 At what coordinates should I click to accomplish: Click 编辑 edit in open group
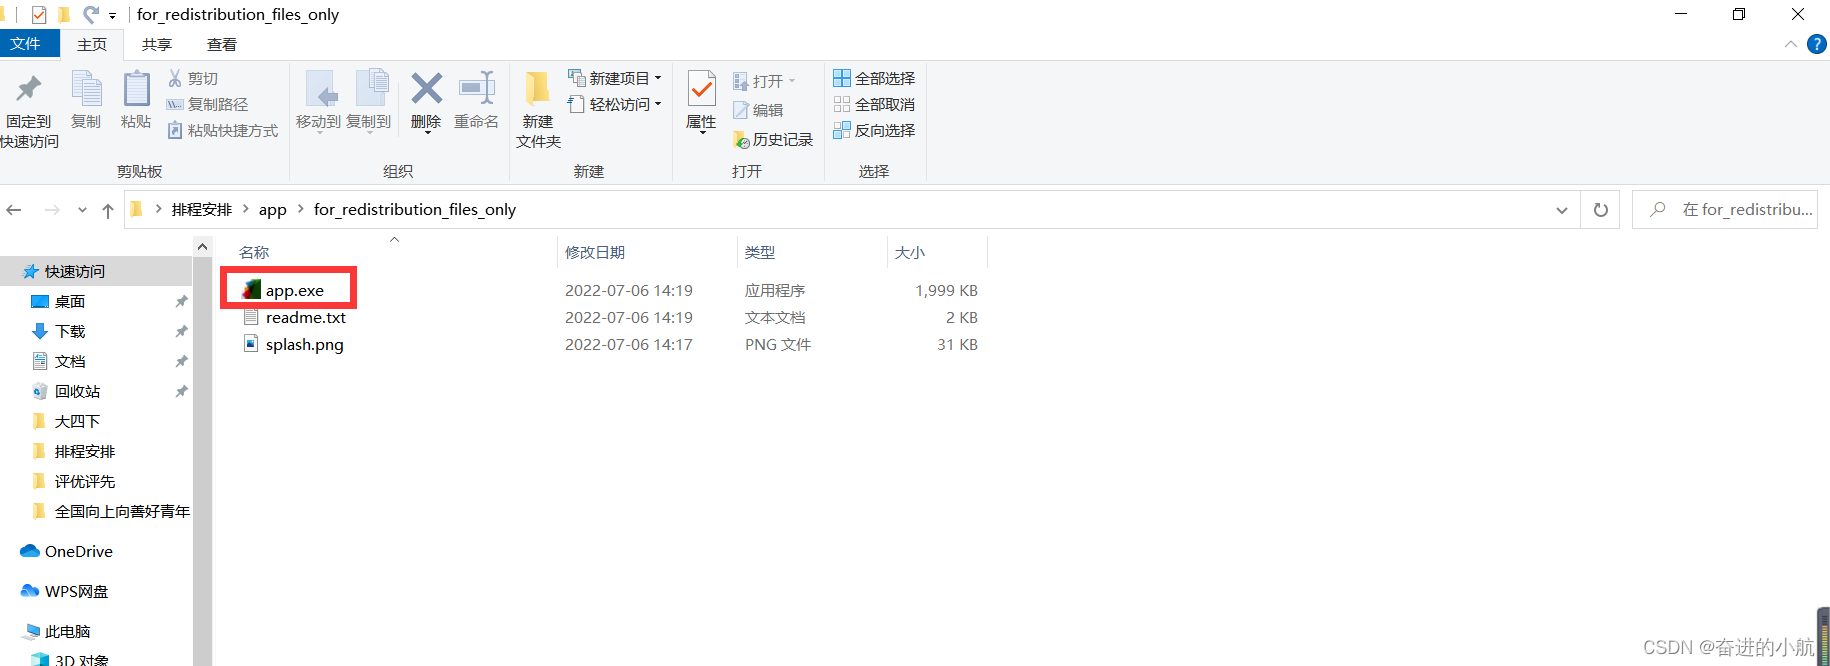(x=758, y=110)
